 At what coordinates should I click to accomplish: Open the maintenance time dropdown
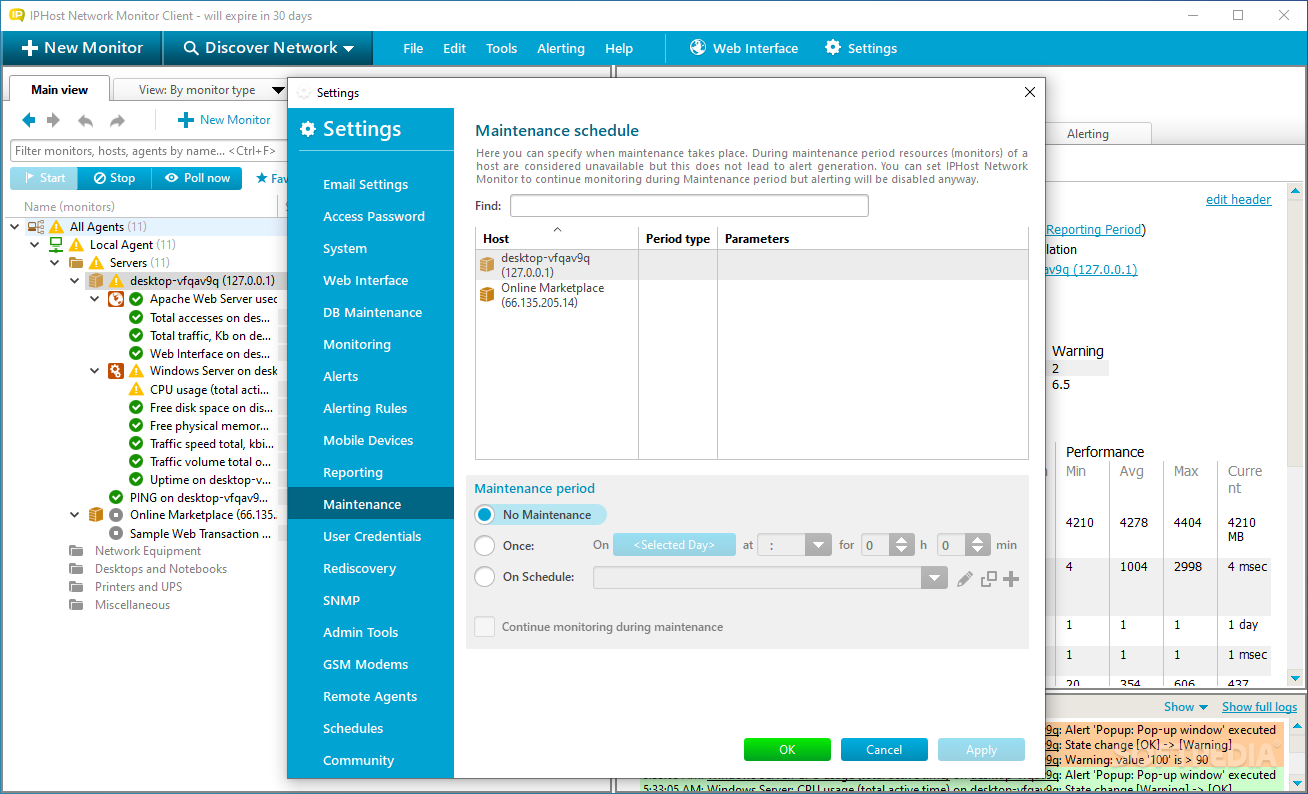coord(819,545)
